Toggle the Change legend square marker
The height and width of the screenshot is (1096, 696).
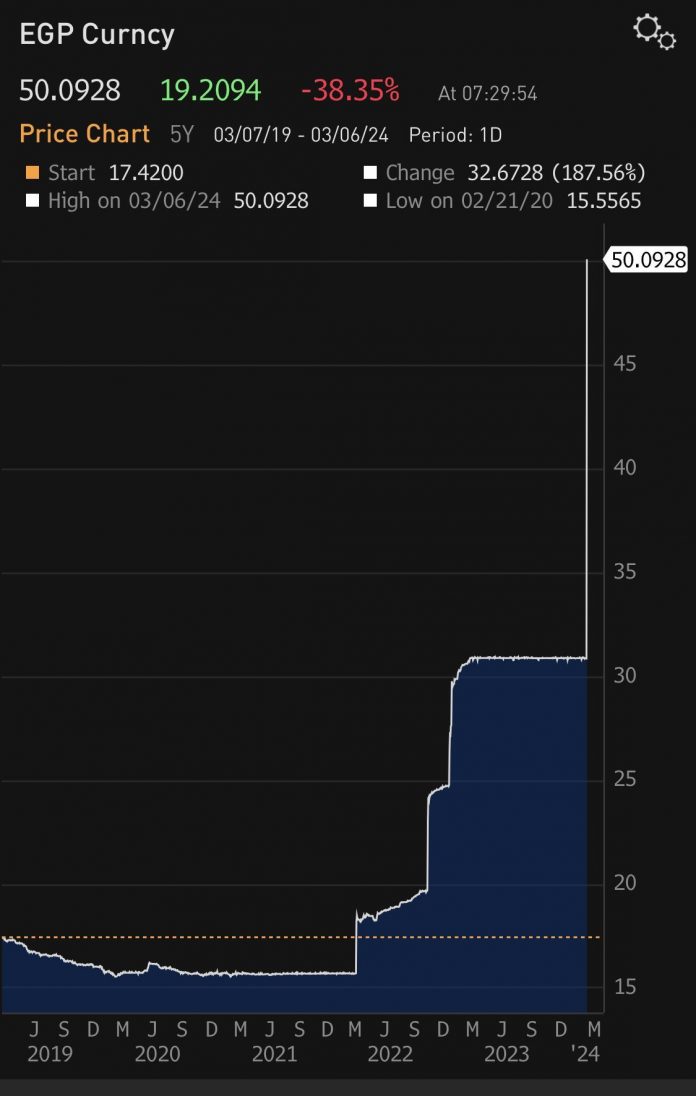(370, 173)
